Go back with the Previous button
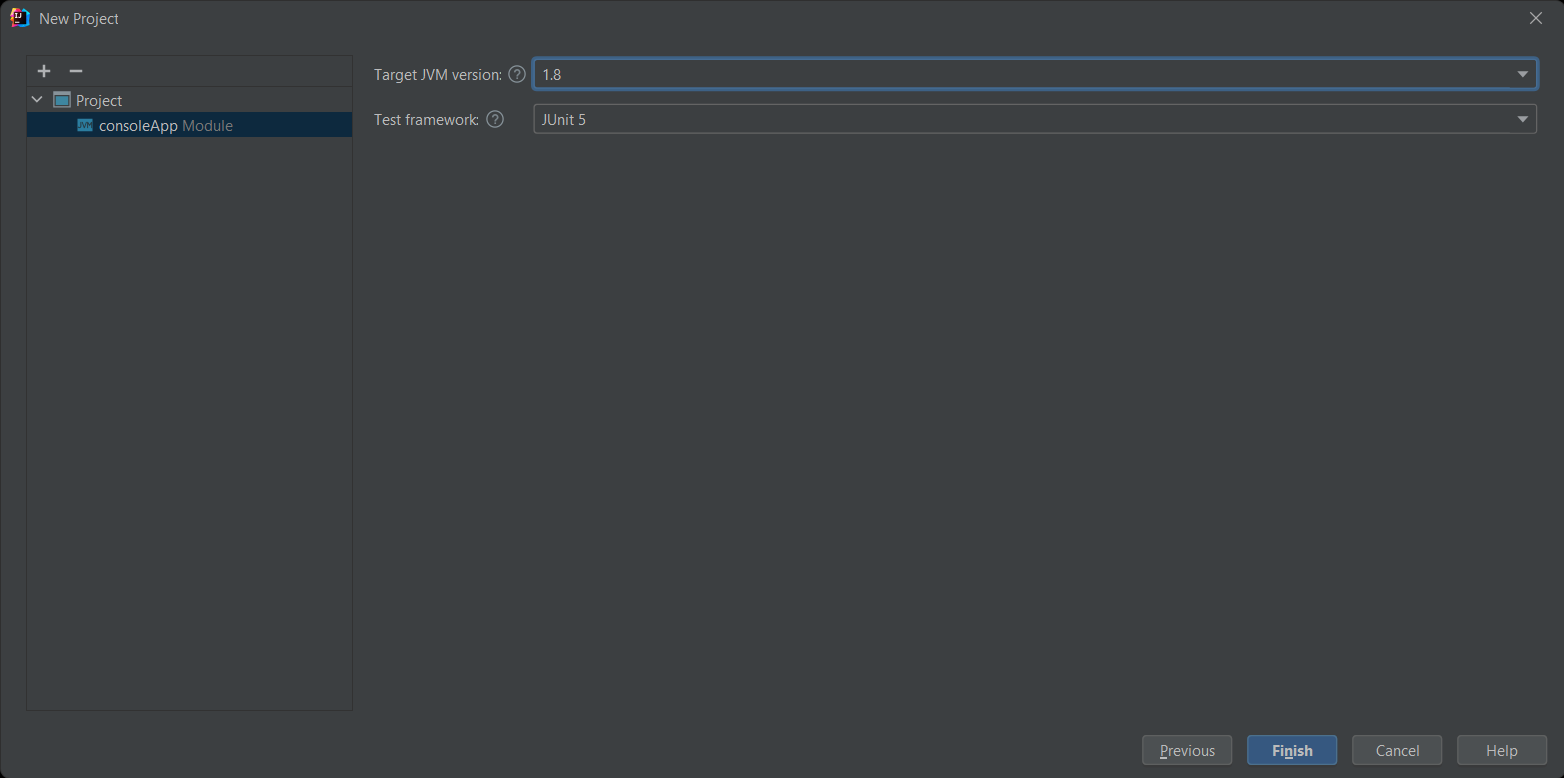 tap(1187, 750)
